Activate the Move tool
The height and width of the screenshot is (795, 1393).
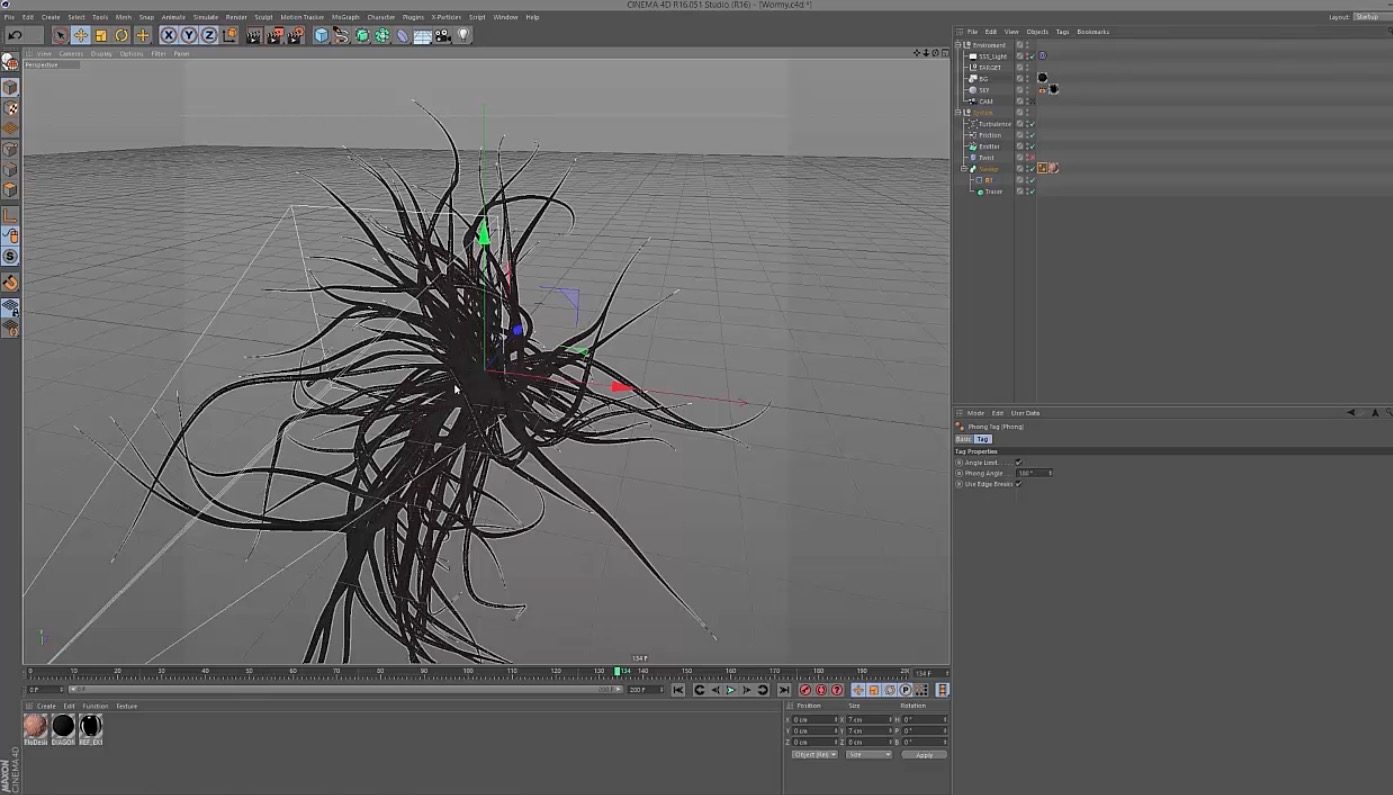tap(81, 35)
